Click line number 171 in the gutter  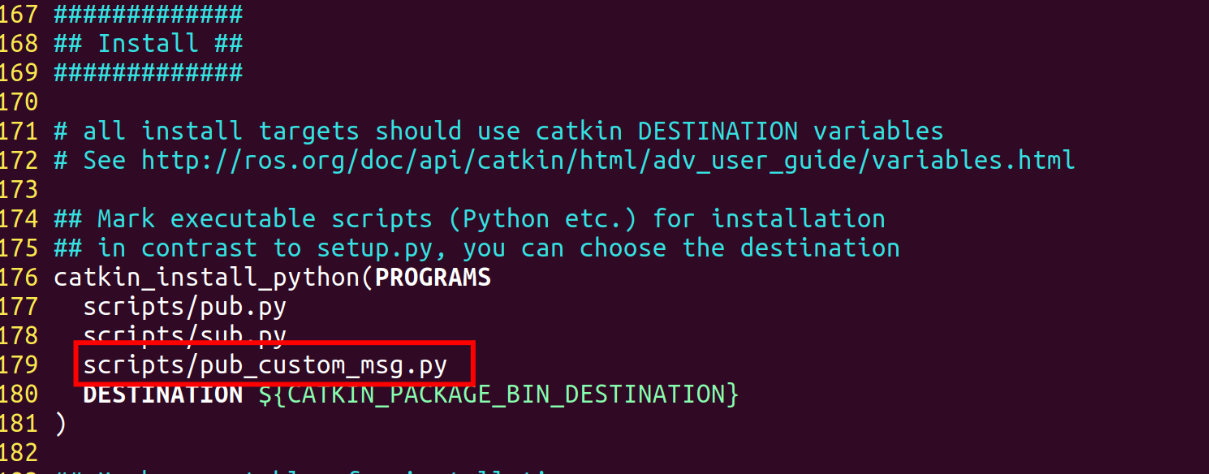tap(21, 131)
